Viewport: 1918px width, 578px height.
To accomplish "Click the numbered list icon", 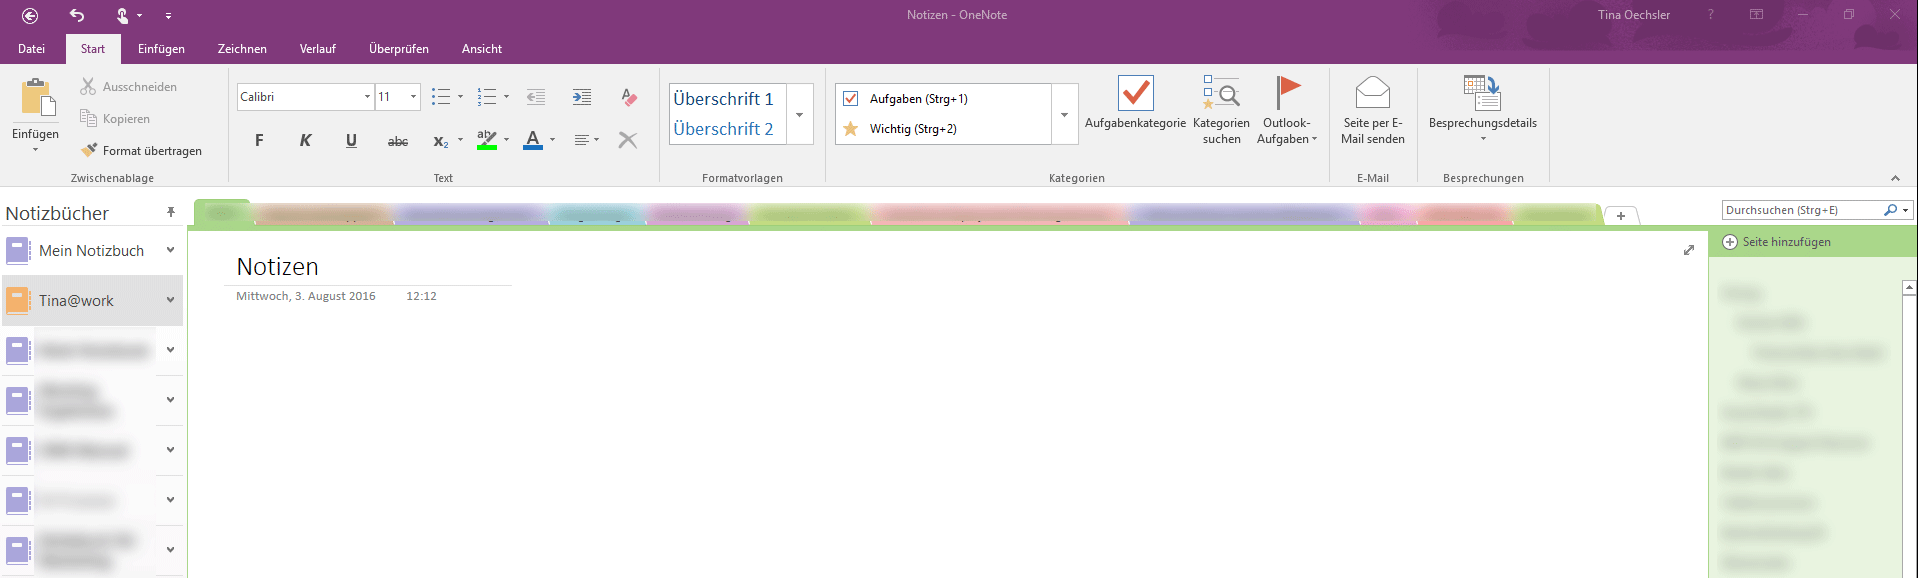I will point(487,97).
